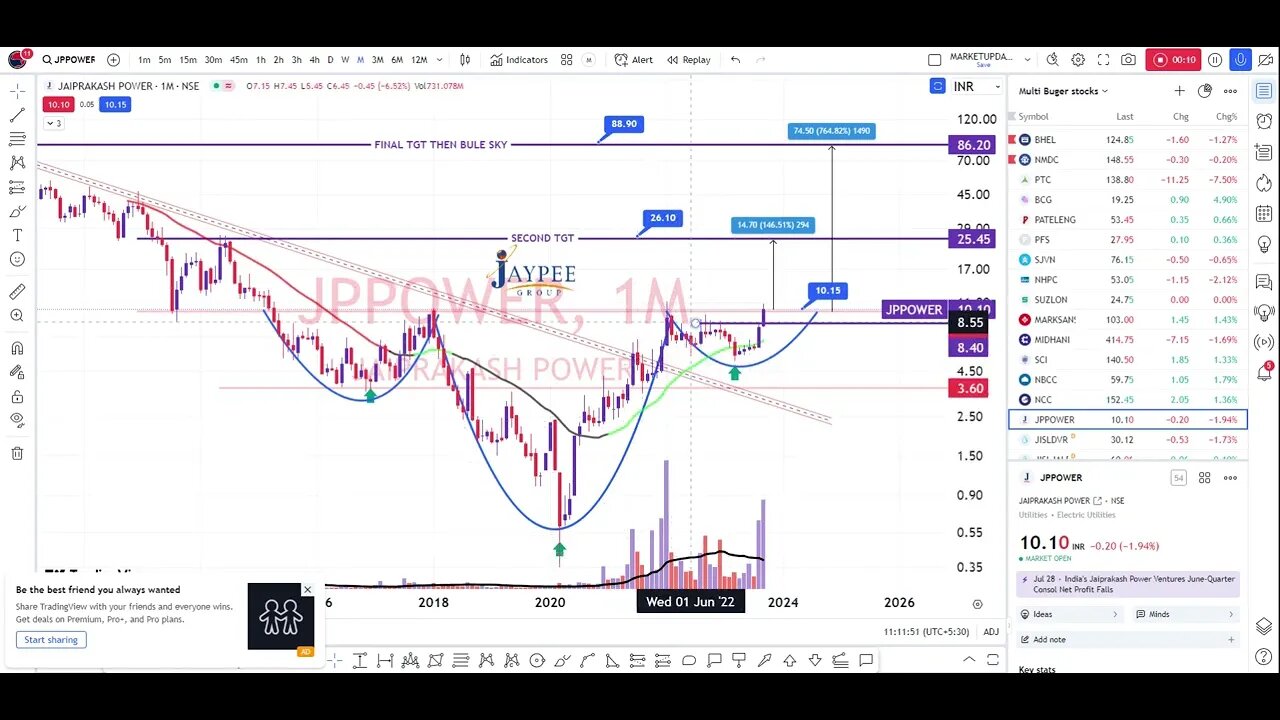Sort the watchlist by Chg% column
This screenshot has height=720, width=1280.
[1227, 117]
